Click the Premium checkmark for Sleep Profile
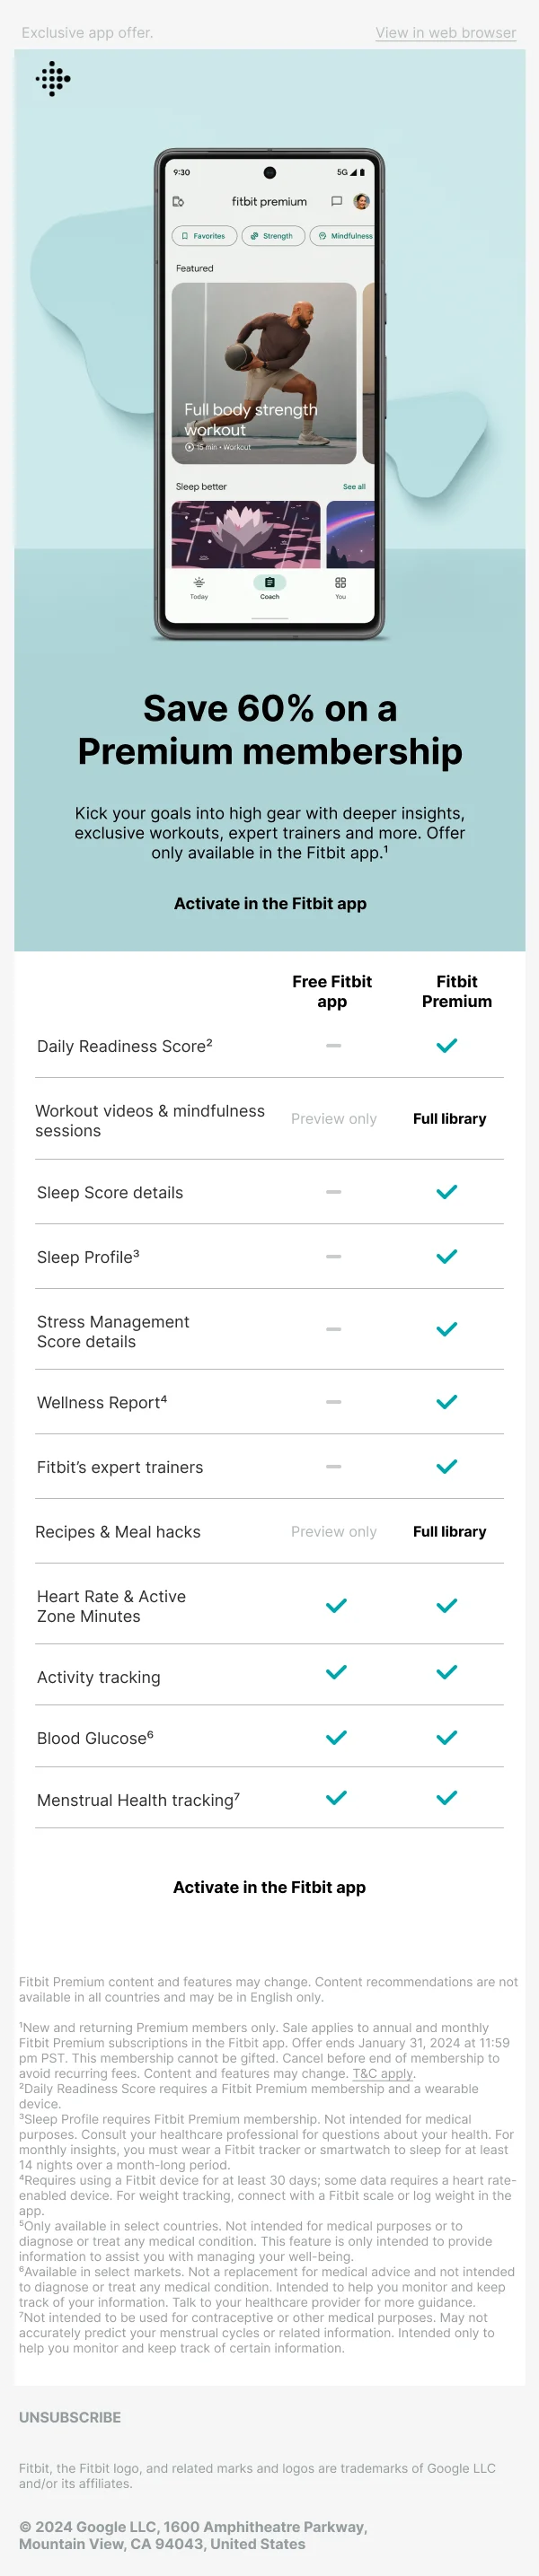 point(447,1257)
